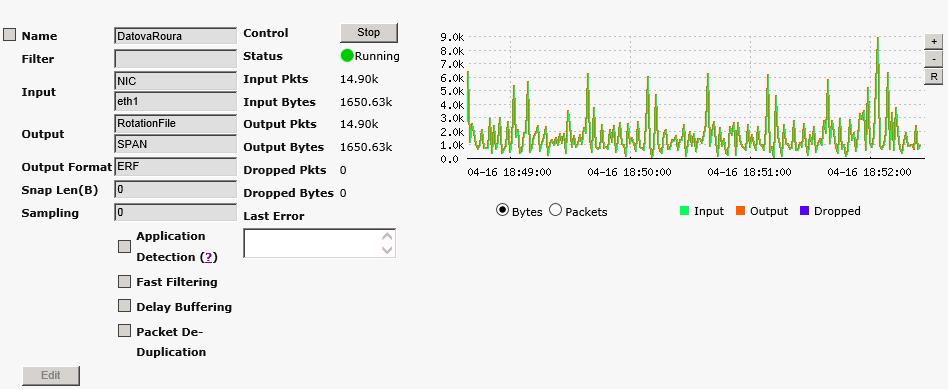This screenshot has height=390, width=948.
Task: Tick the checkbox beside Name
Action: tap(10, 34)
